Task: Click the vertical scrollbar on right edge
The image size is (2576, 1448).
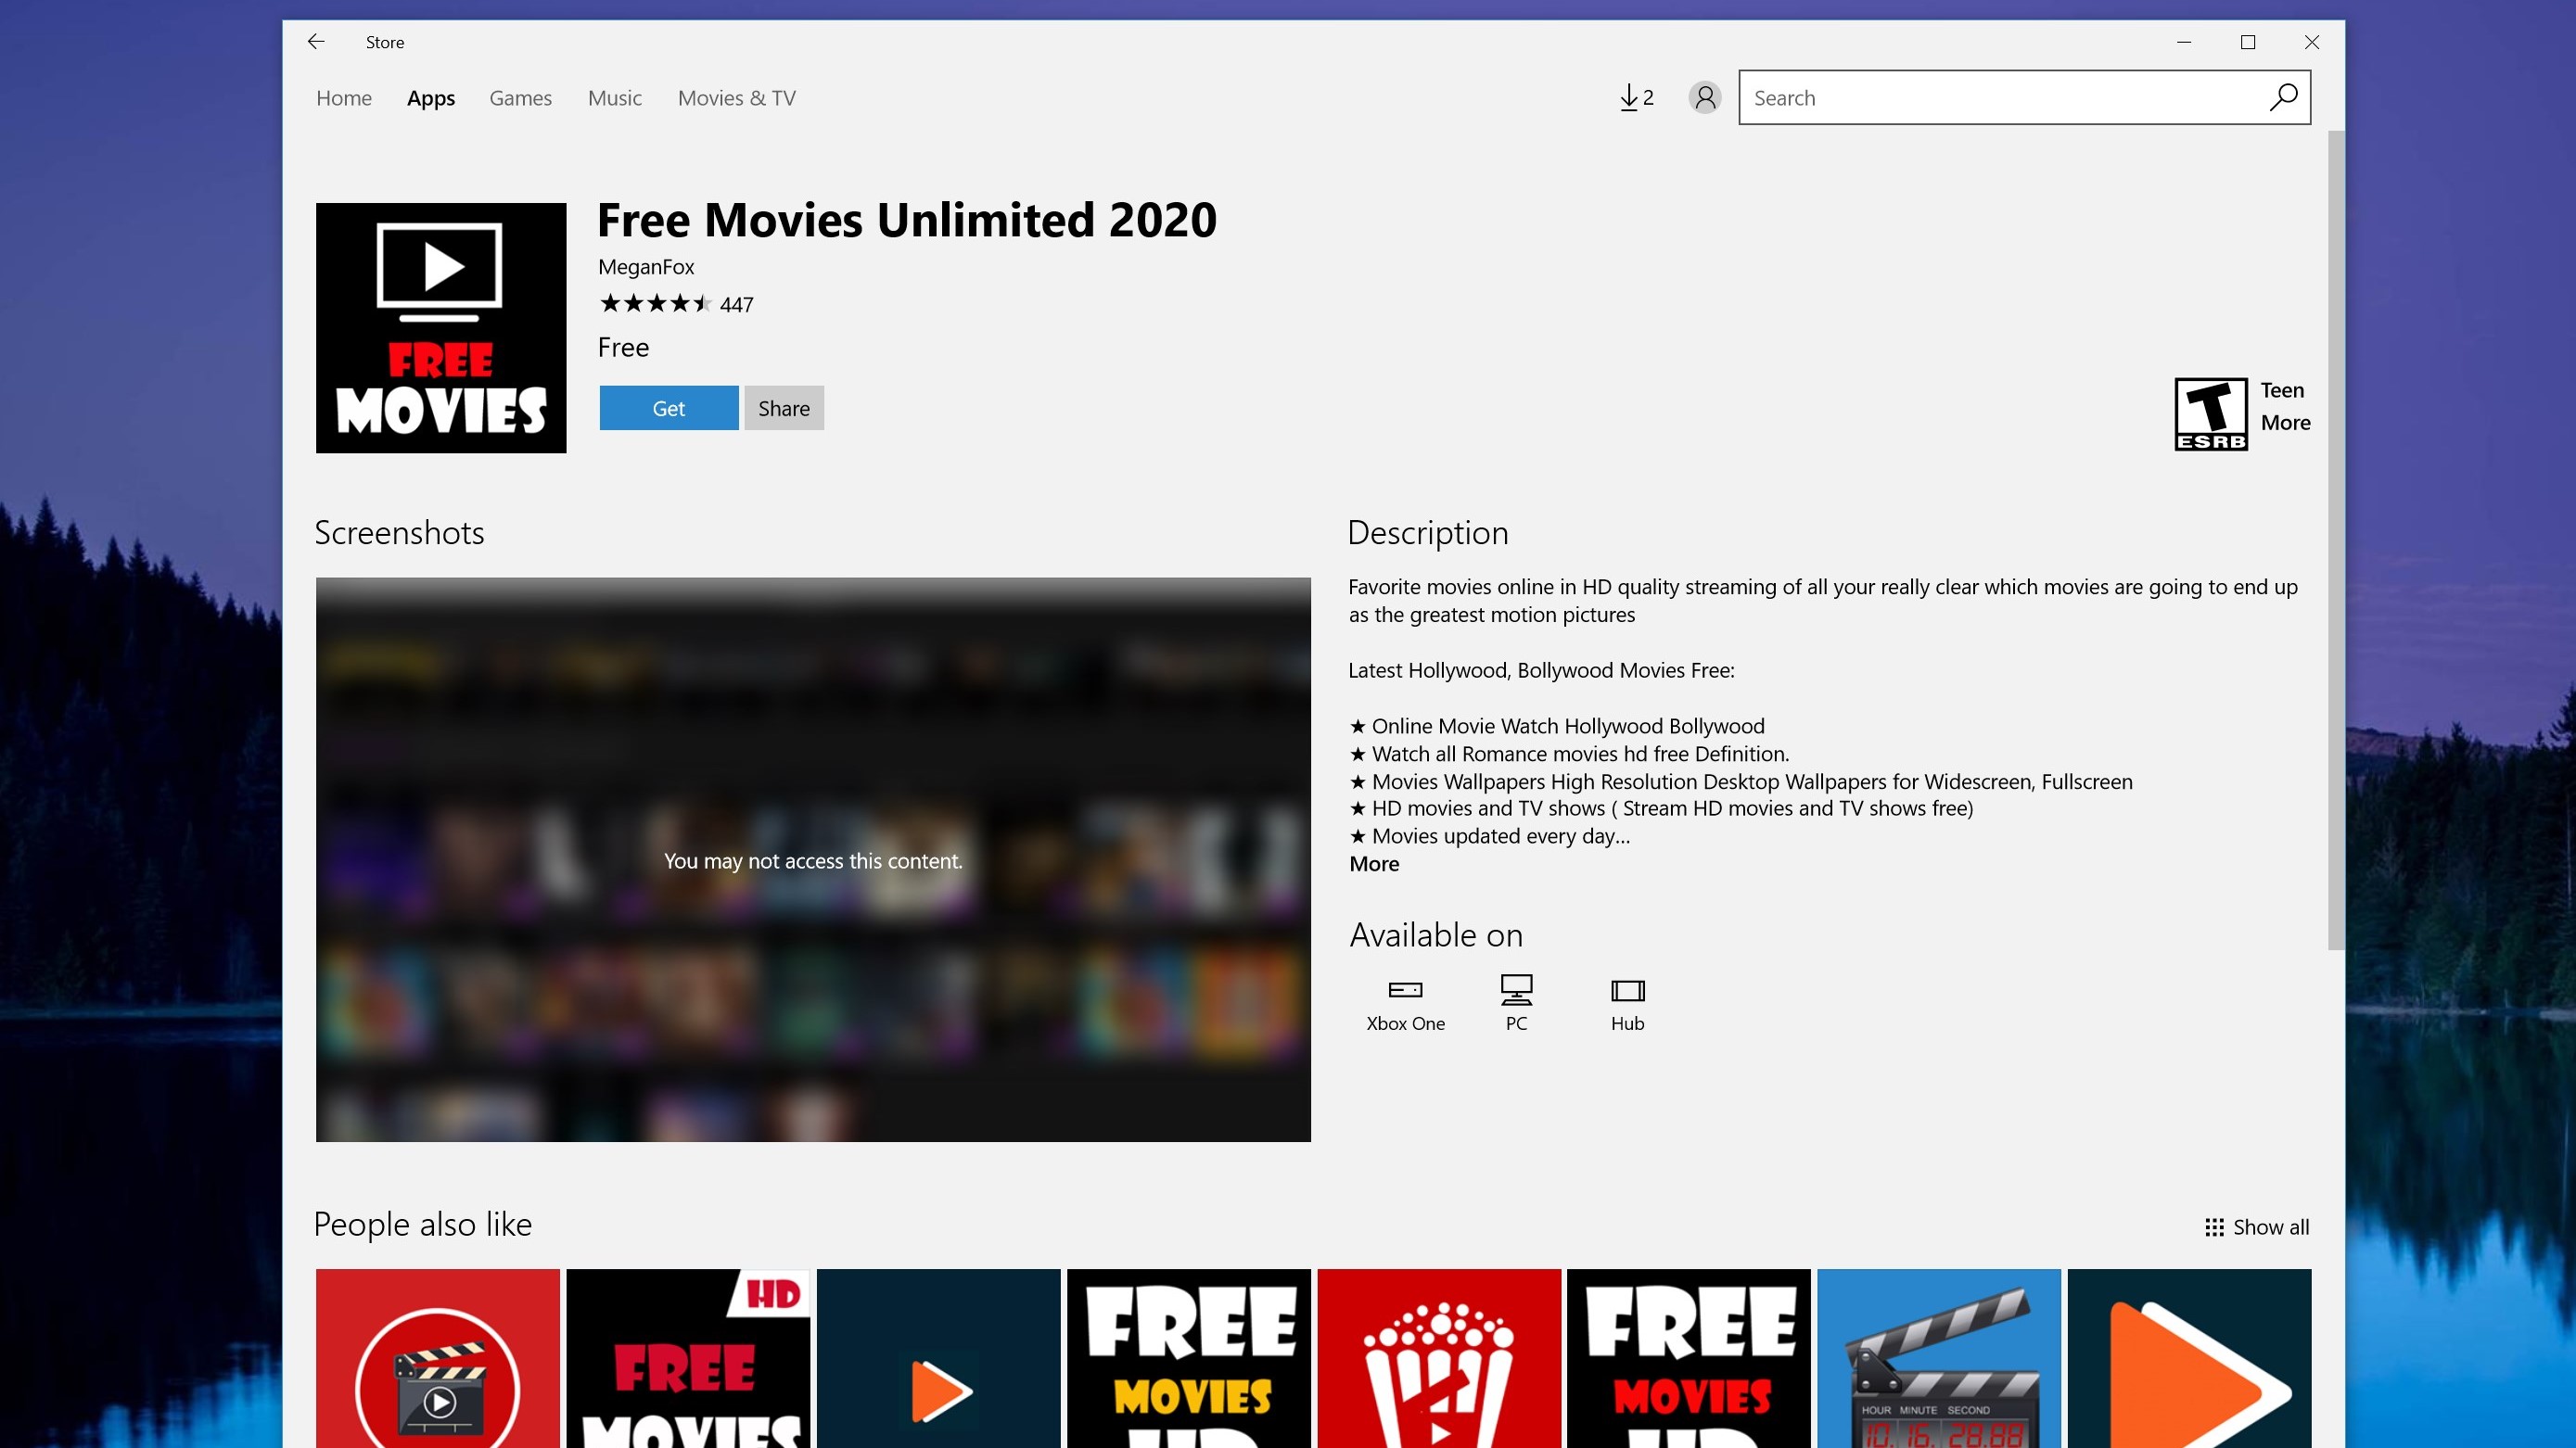Action: (x=2335, y=540)
